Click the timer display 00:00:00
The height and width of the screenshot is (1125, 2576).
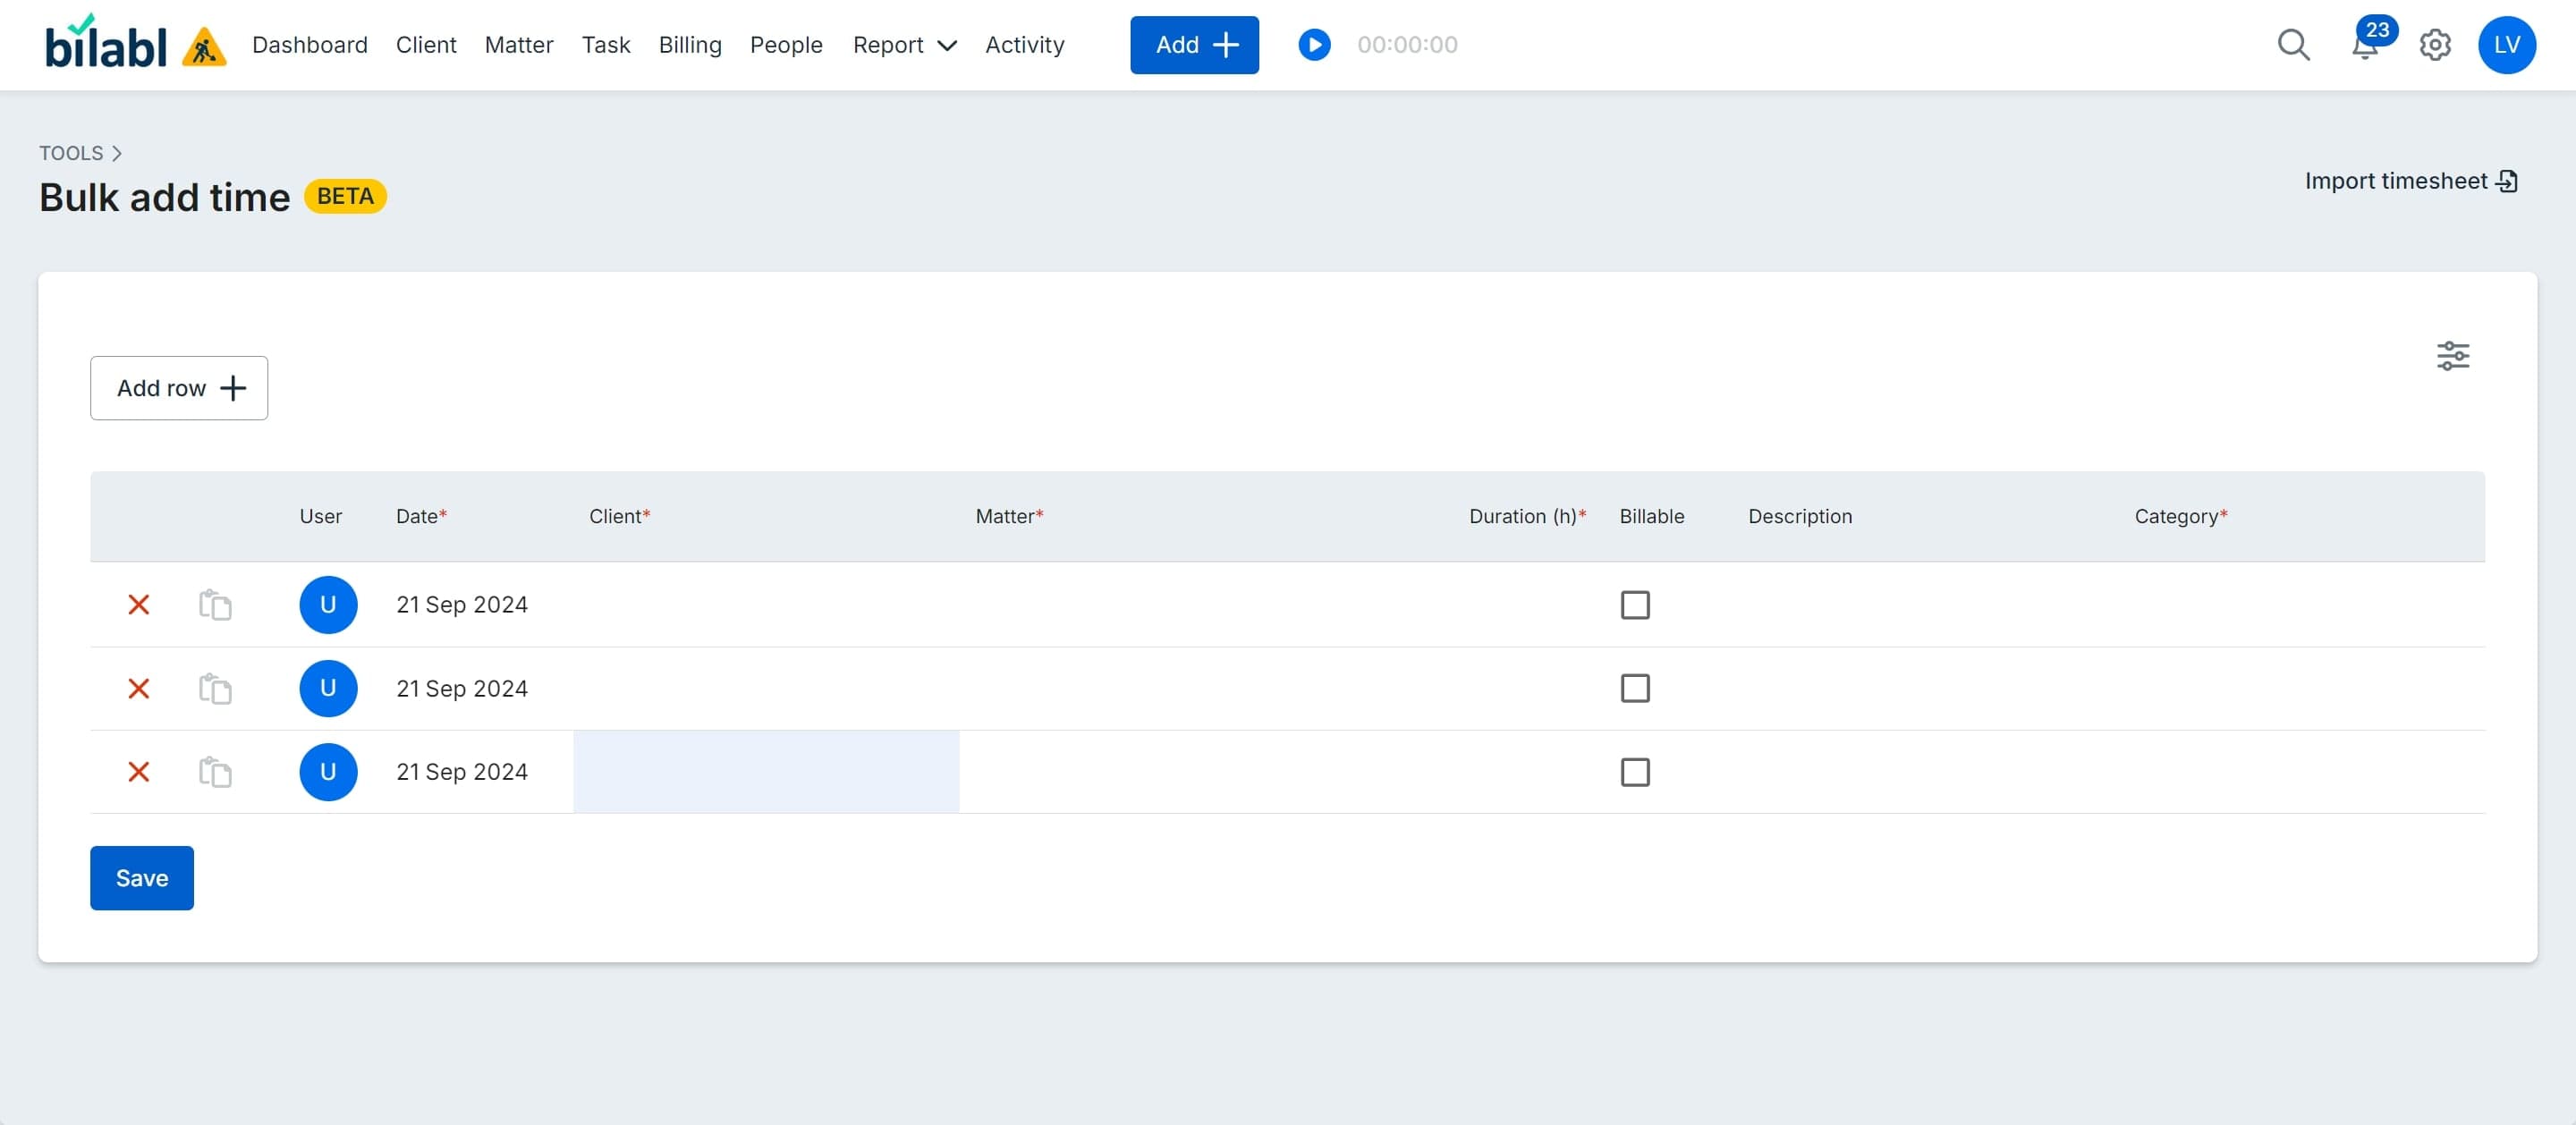coord(1407,45)
